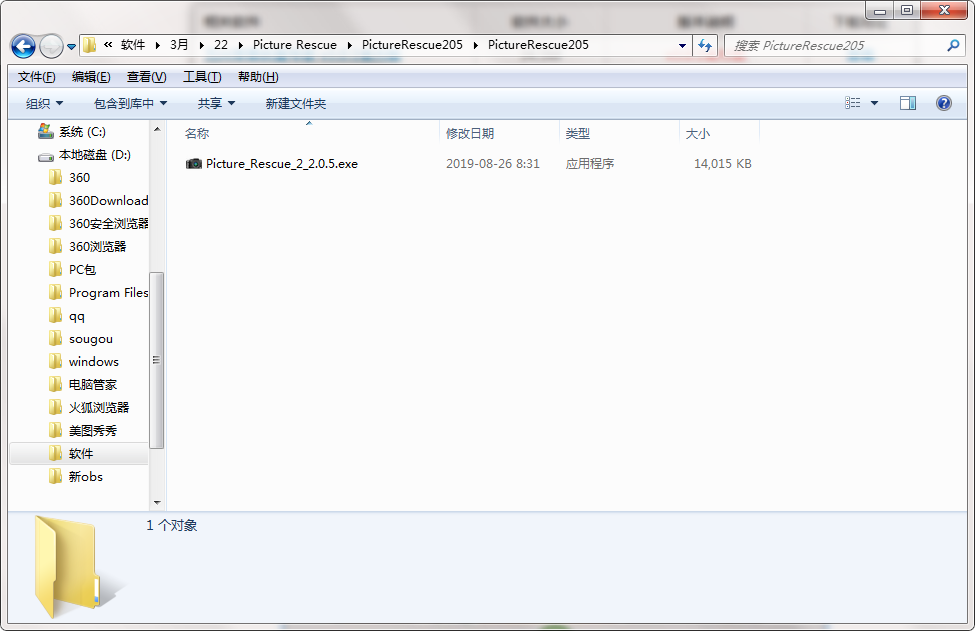Click the search magnifier icon
Image resolution: width=975 pixels, height=631 pixels.
953,45
